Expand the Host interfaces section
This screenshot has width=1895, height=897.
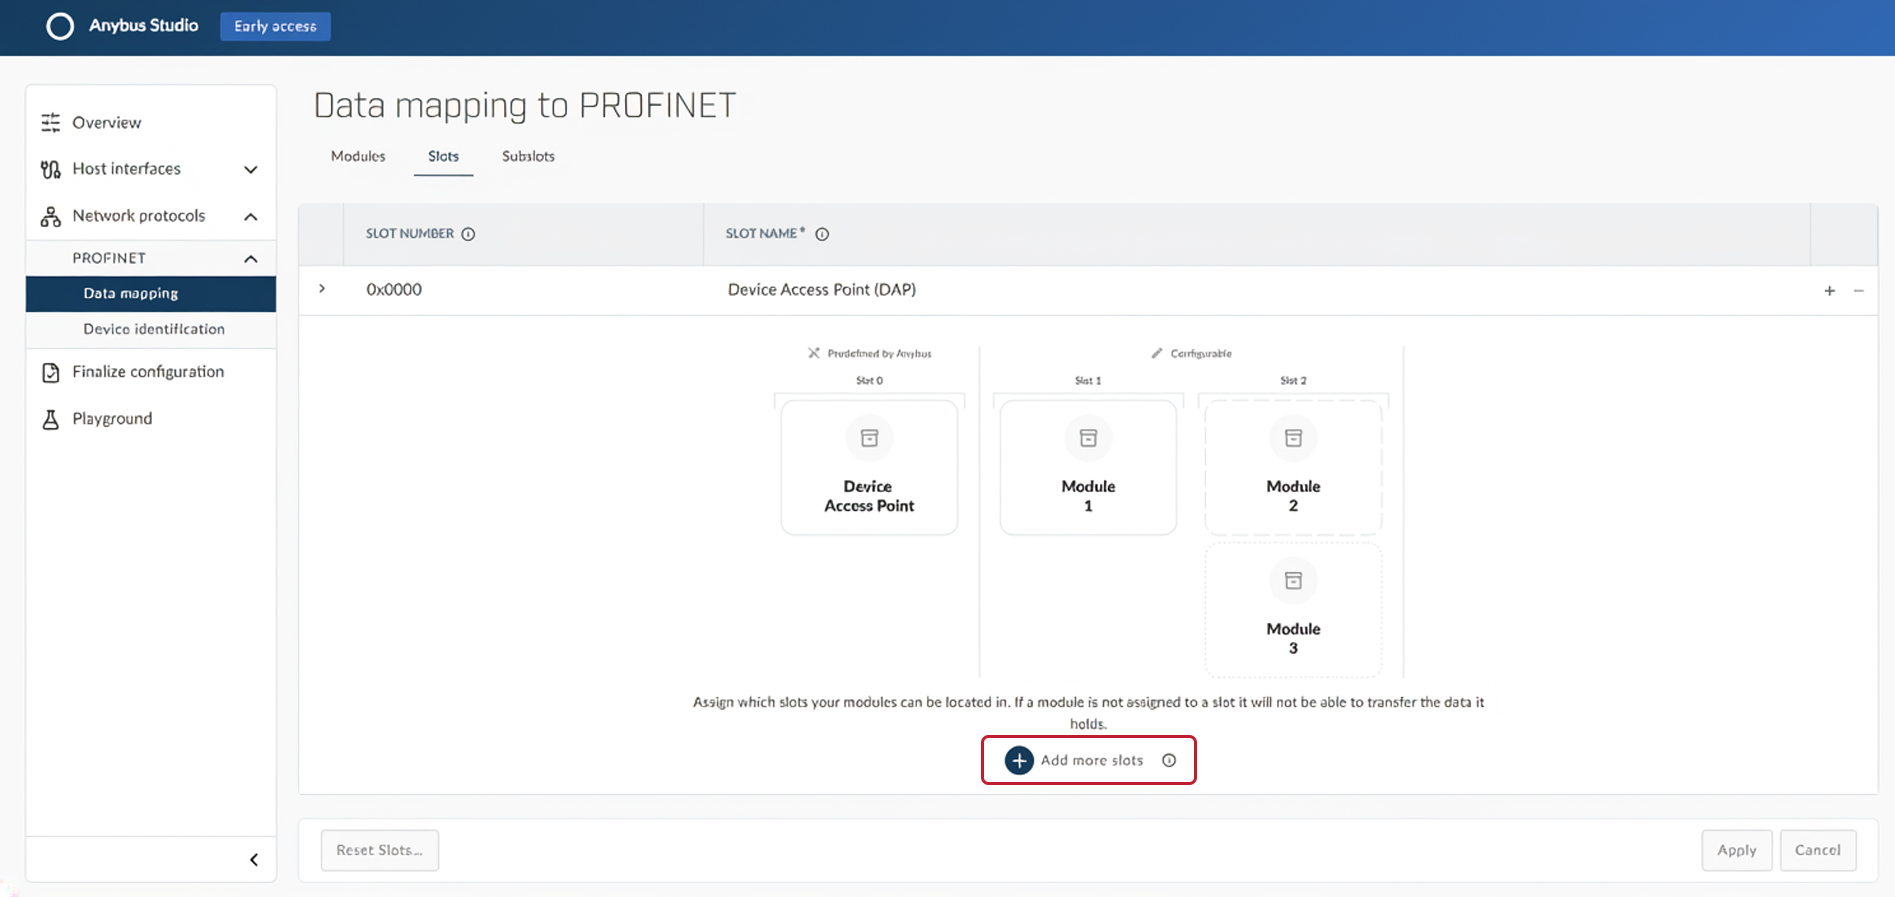251,170
